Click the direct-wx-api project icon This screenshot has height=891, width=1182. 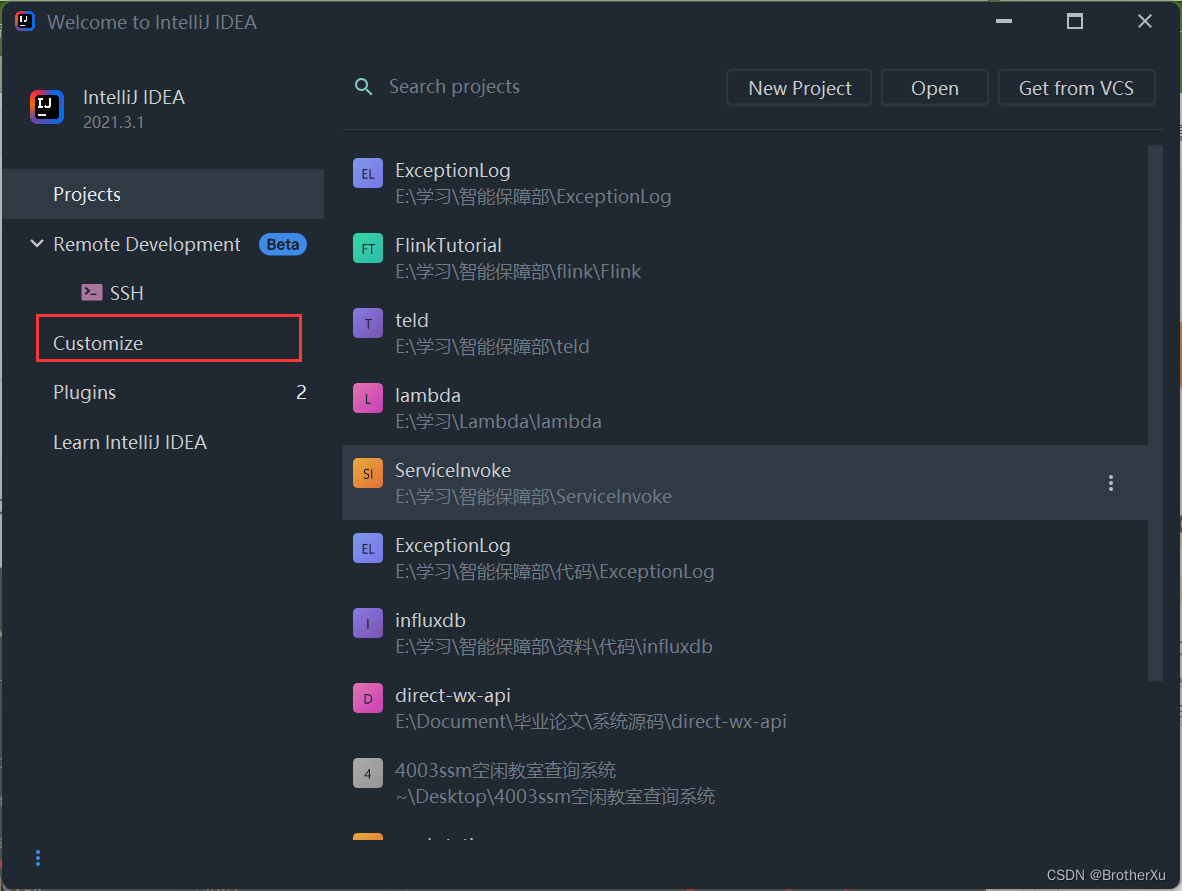click(367, 697)
